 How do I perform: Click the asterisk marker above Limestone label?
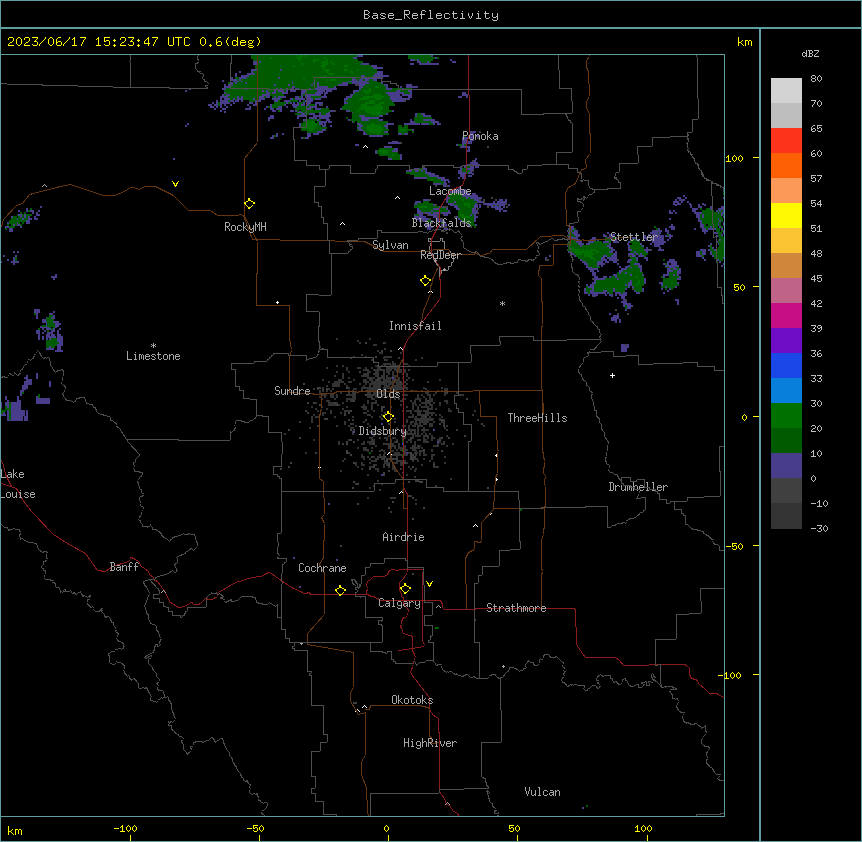[x=153, y=346]
